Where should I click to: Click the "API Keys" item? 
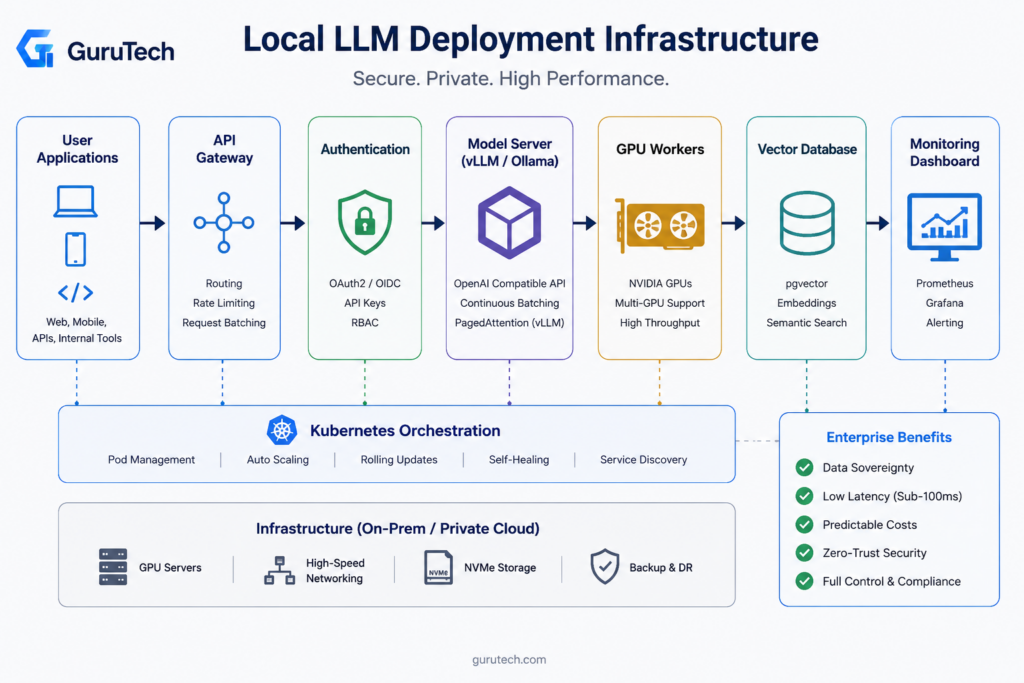click(364, 303)
